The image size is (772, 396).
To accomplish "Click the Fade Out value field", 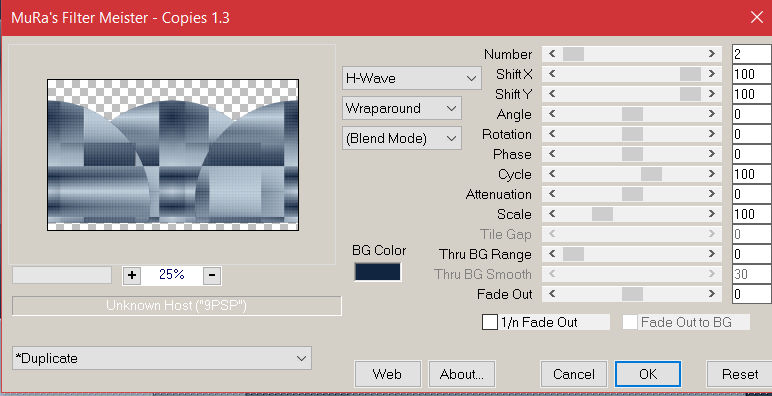I will (x=752, y=294).
